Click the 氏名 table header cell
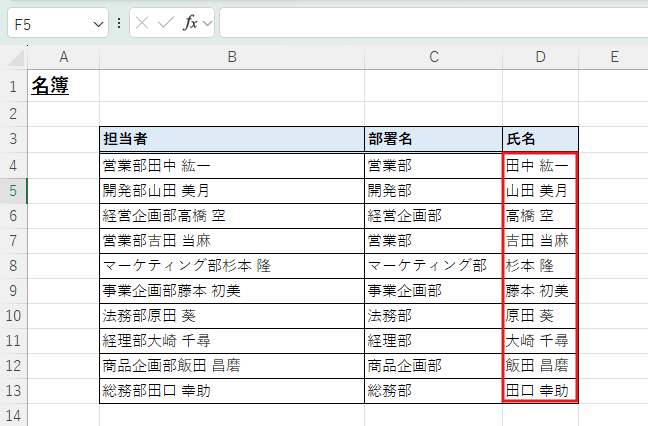The width and height of the screenshot is (648, 426). 540,139
